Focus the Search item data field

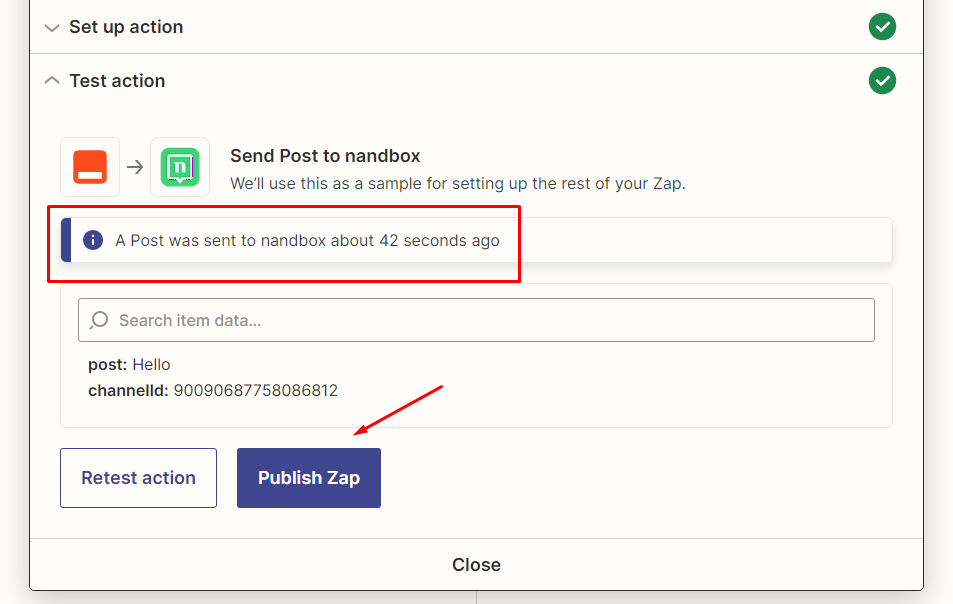[490, 320]
